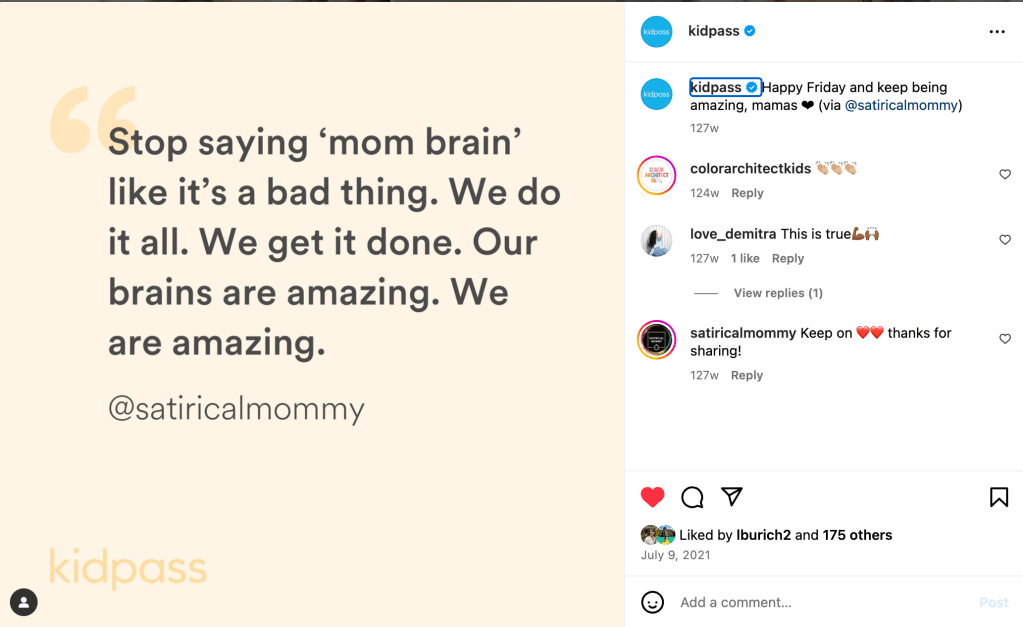Open the colorarchitectkids profile picture

coord(657,176)
